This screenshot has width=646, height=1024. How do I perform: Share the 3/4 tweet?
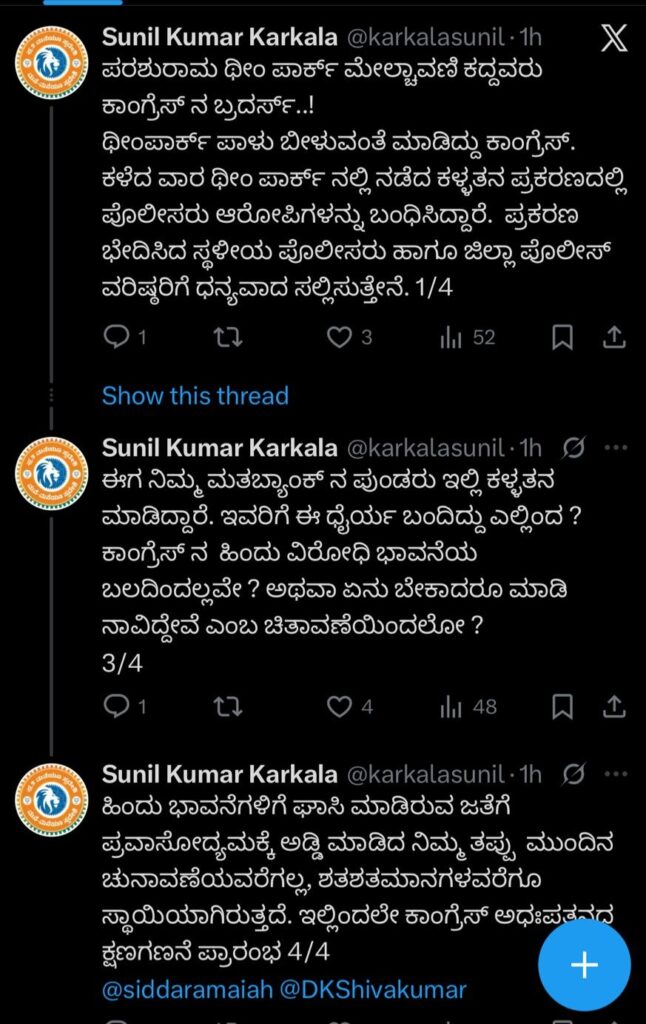pyautogui.click(x=613, y=707)
